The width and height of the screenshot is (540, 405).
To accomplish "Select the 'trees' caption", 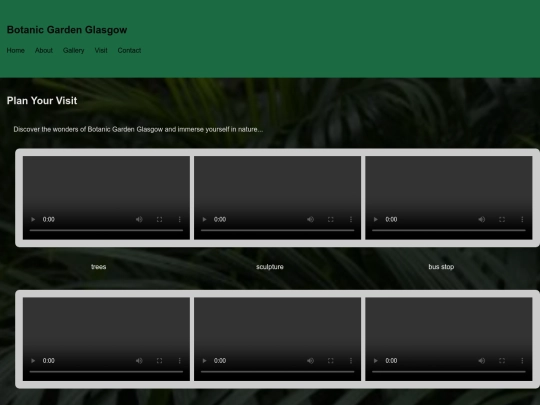I will [x=98, y=267].
